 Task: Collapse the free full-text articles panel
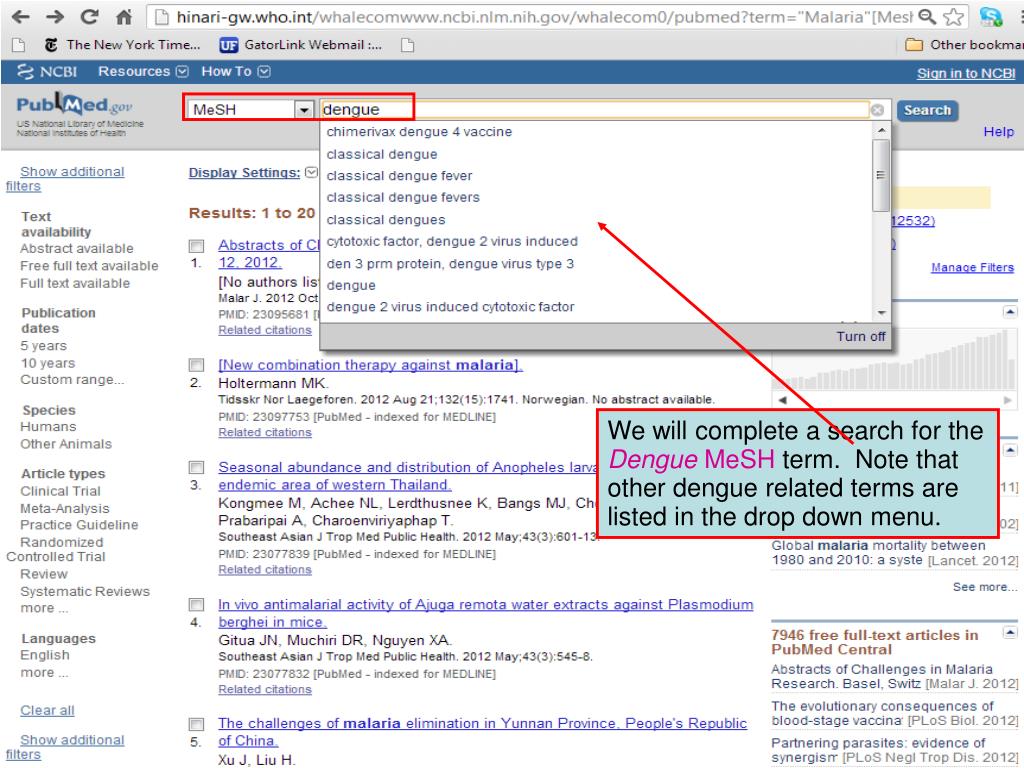(x=1010, y=632)
